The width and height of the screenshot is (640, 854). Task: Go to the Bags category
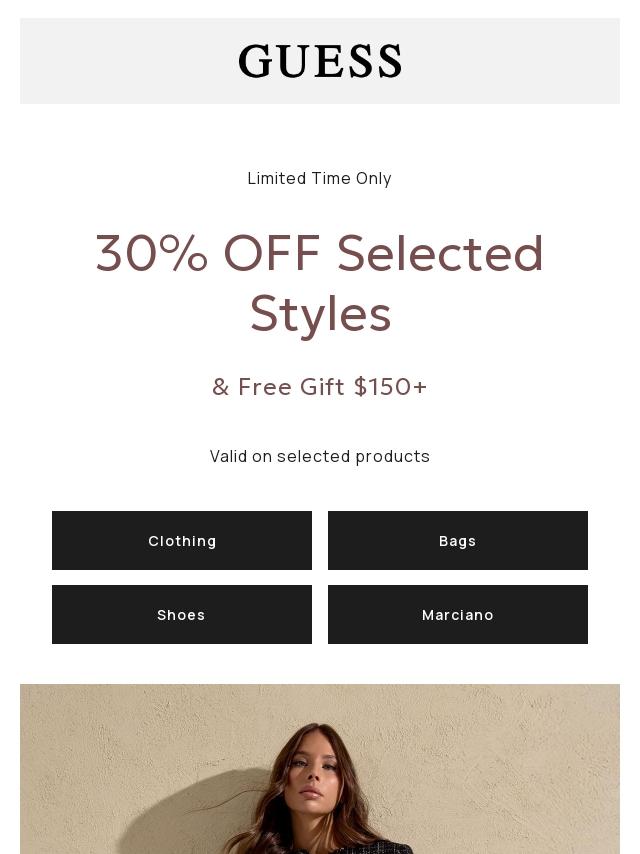(458, 541)
